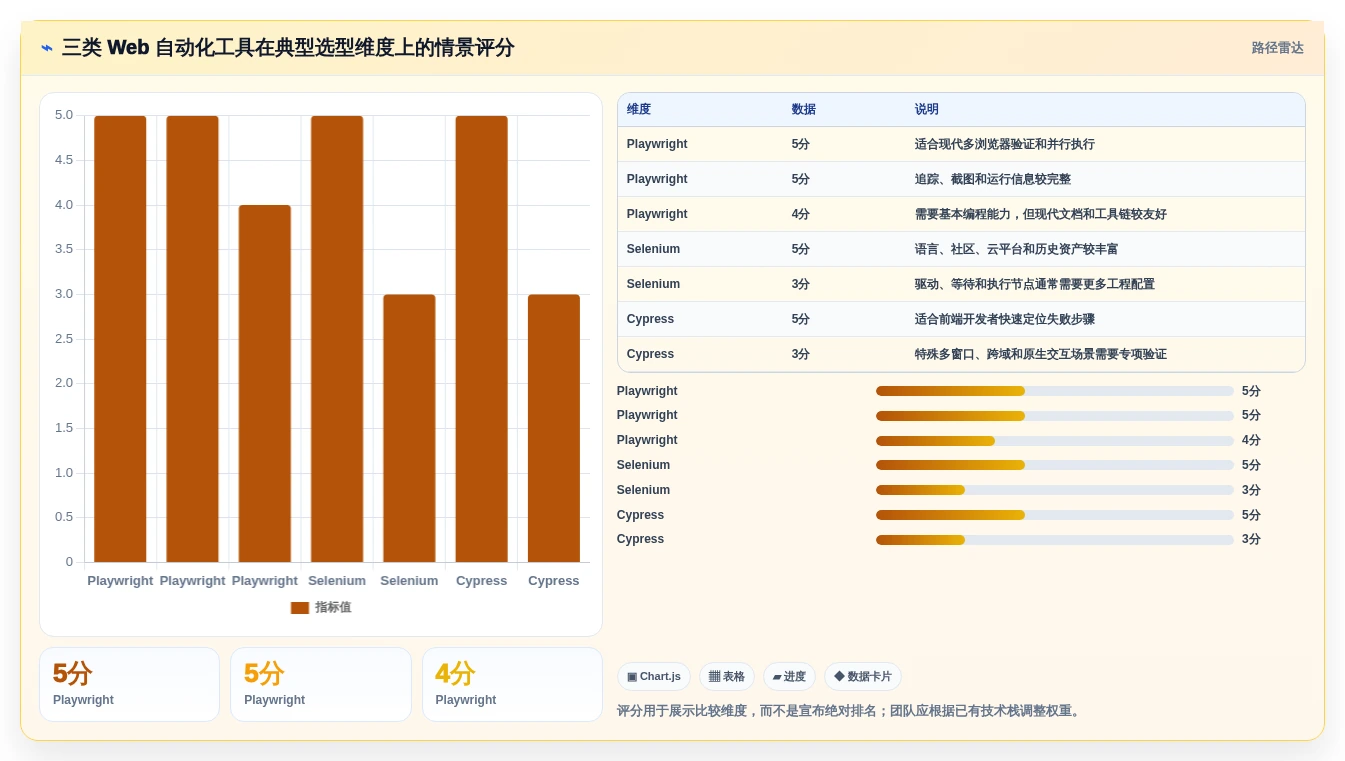Click the lightning icon beside the title
The image size is (1345, 761).
47,48
